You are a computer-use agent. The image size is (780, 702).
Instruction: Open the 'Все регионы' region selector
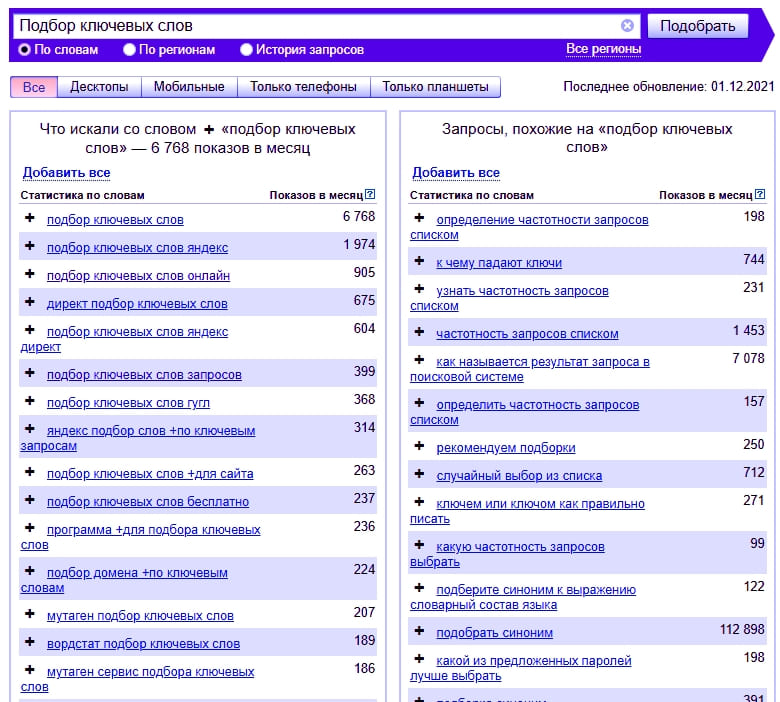[603, 49]
